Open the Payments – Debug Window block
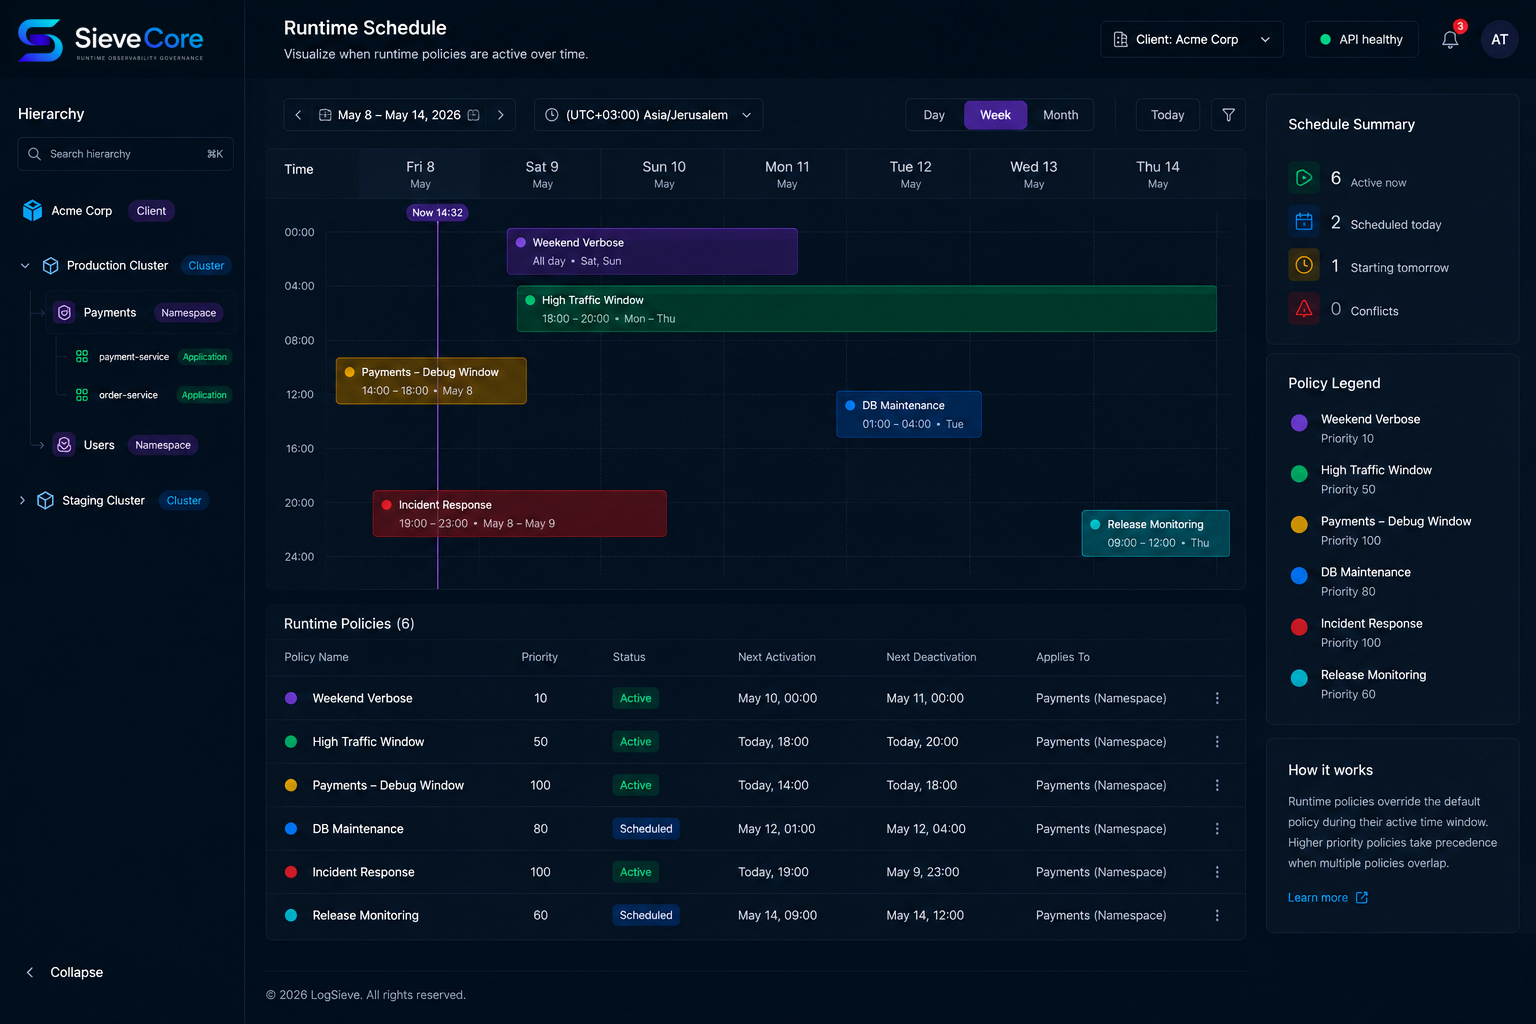Viewport: 1536px width, 1024px height. coord(431,381)
